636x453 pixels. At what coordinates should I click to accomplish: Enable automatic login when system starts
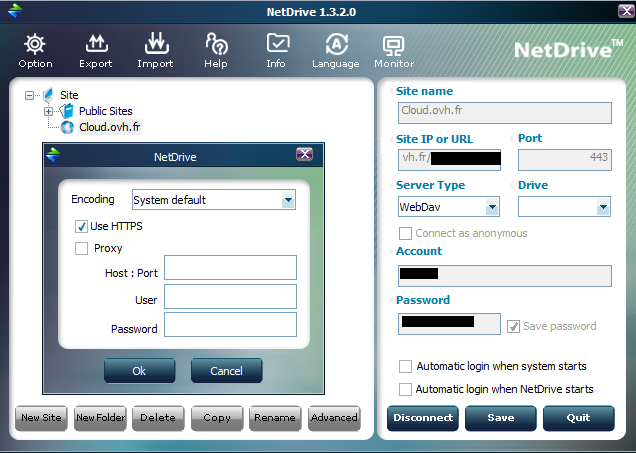(405, 366)
